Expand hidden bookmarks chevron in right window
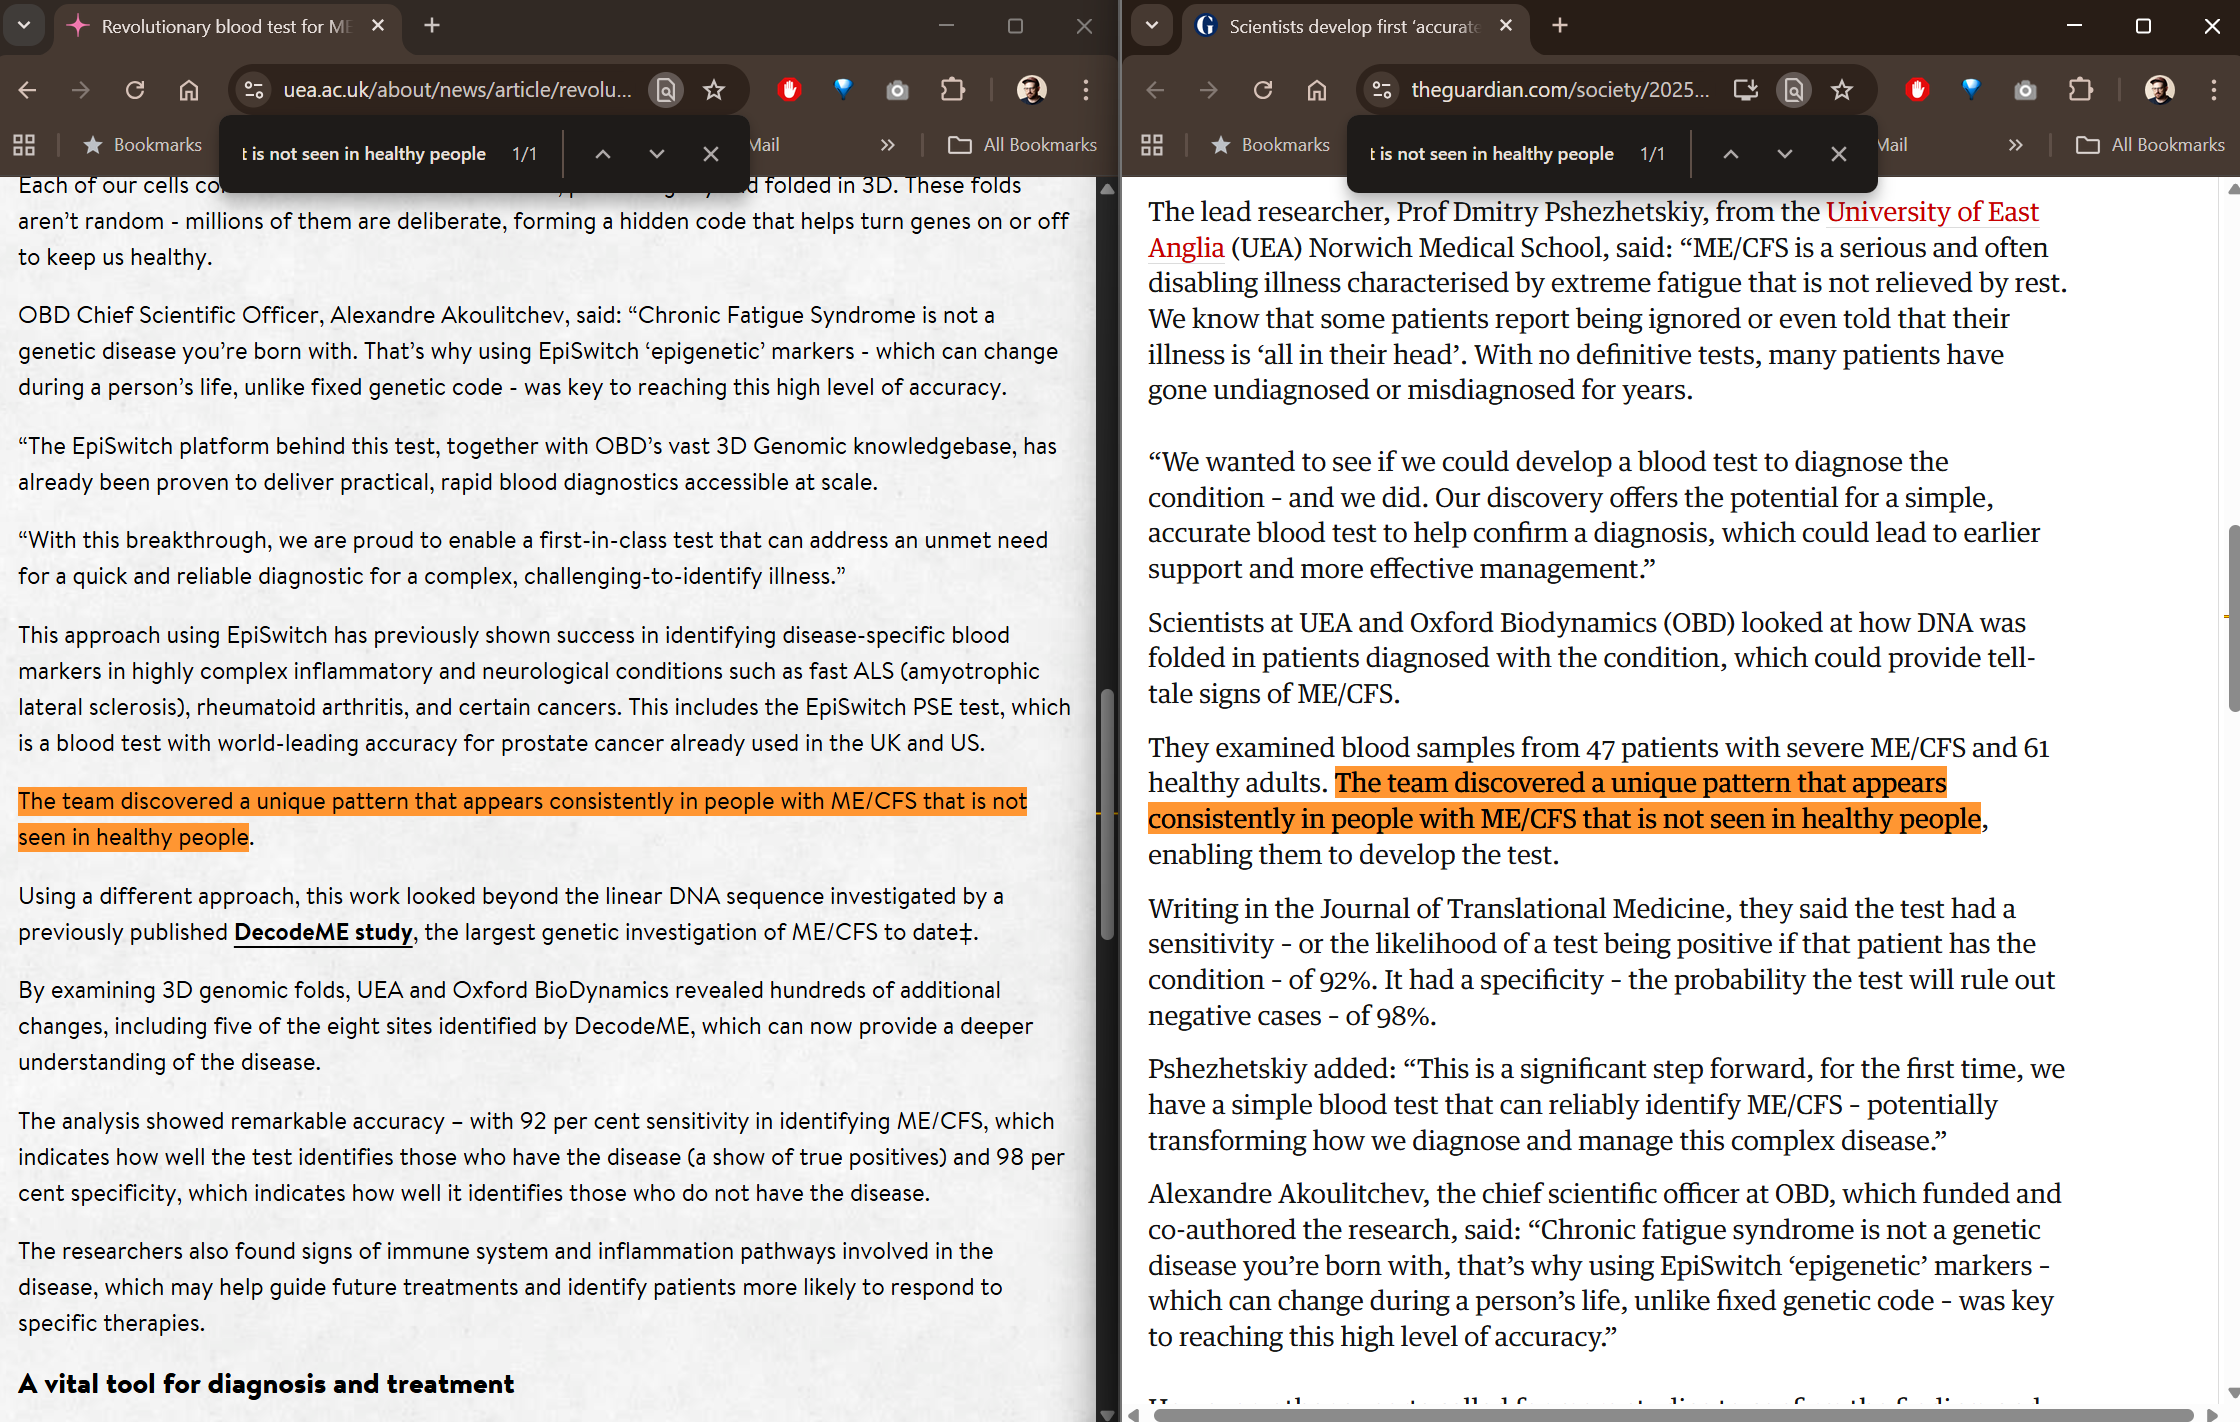This screenshot has height=1422, width=2240. coord(2015,145)
